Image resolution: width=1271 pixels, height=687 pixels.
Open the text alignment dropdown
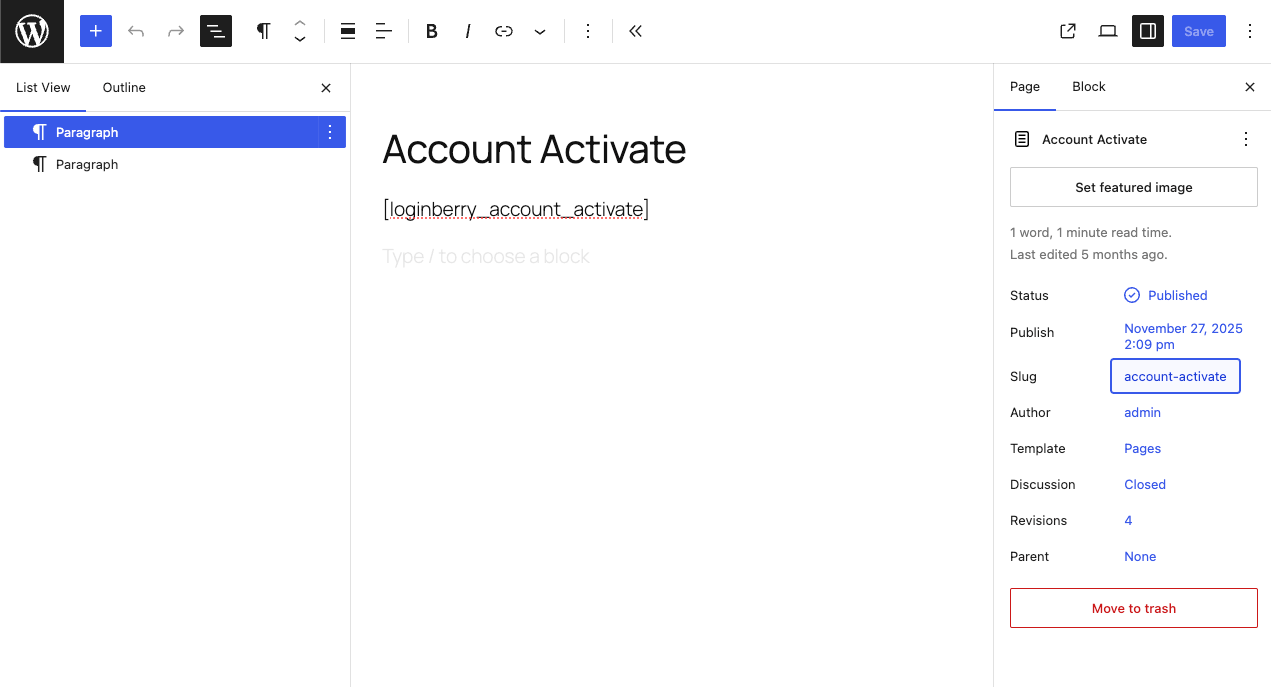pos(384,31)
